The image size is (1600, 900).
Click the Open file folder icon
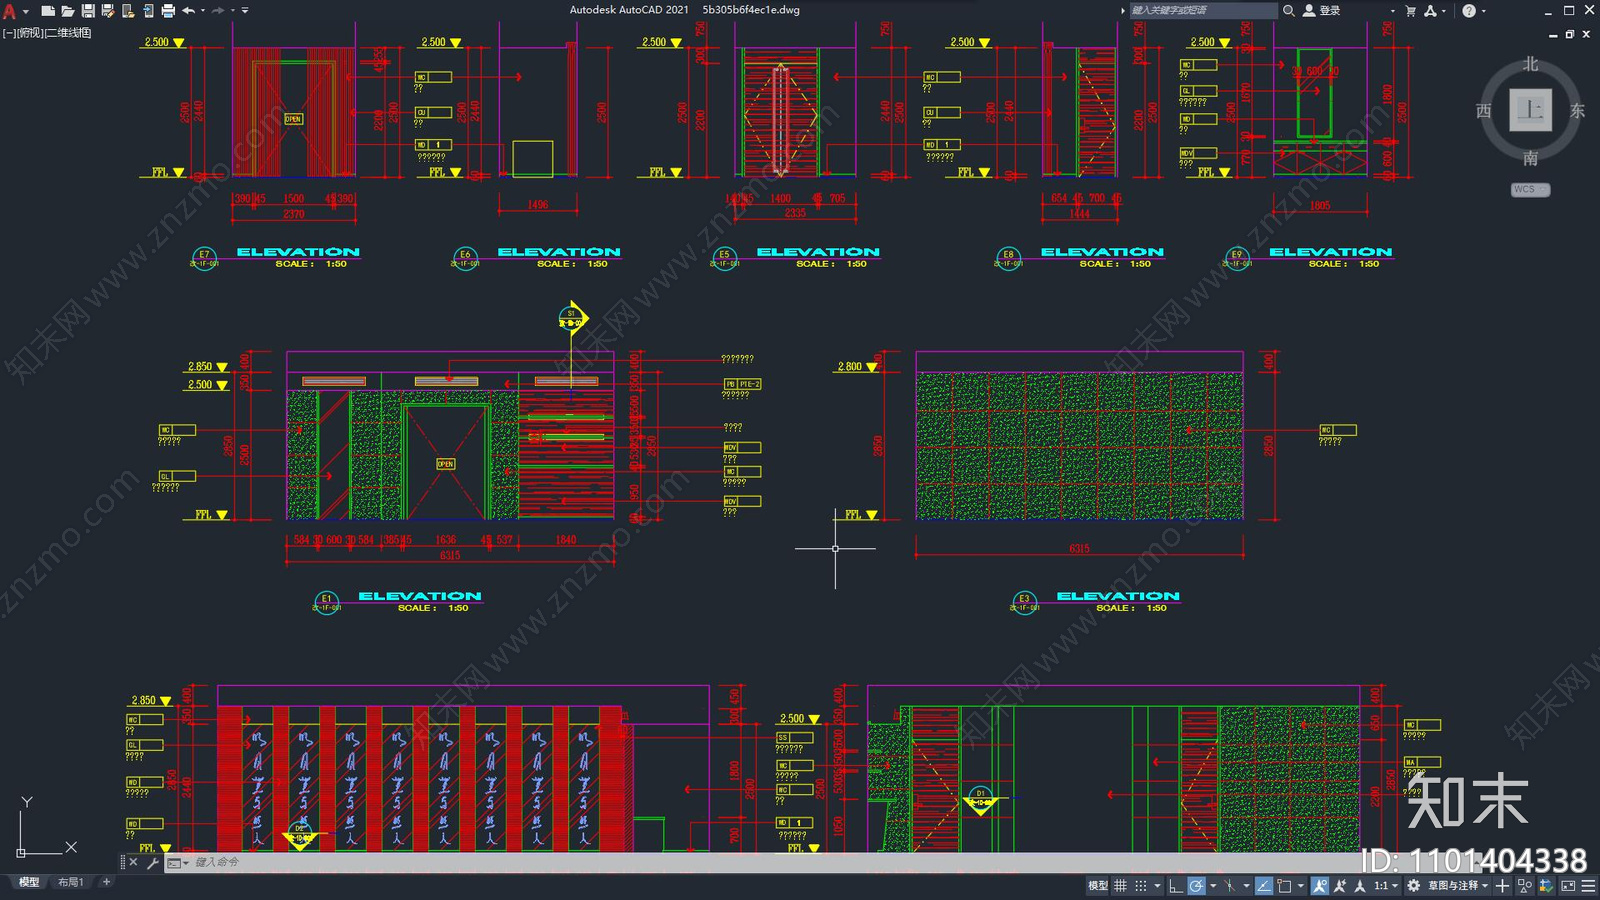(x=68, y=11)
